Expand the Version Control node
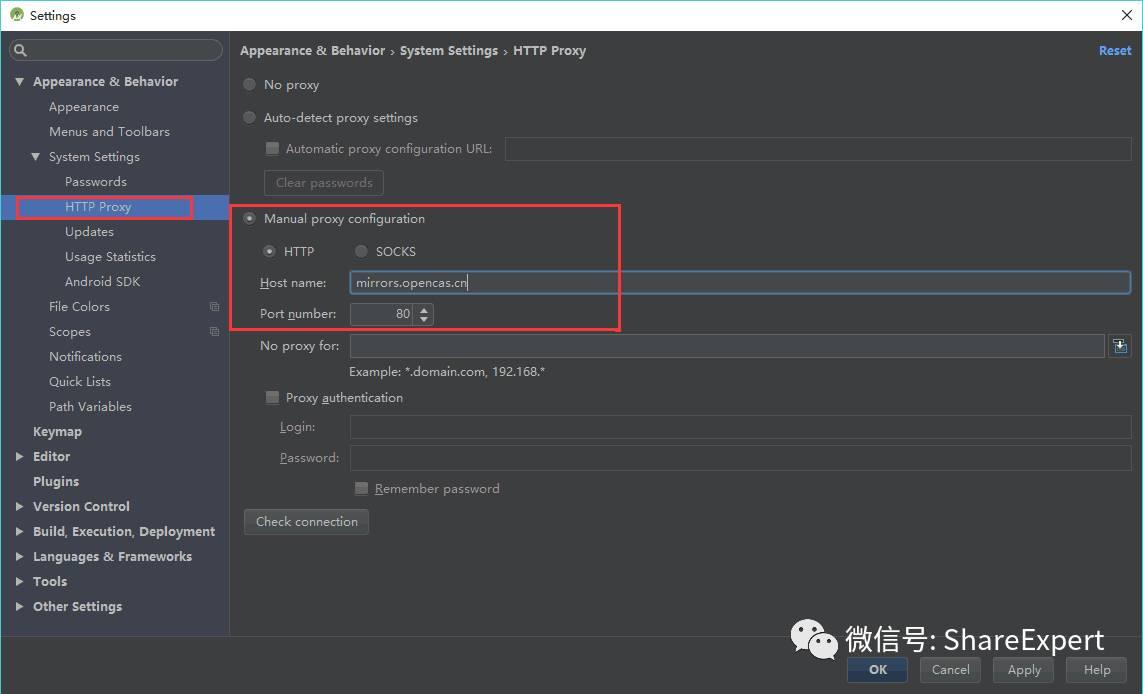Image resolution: width=1143 pixels, height=694 pixels. click(20, 507)
